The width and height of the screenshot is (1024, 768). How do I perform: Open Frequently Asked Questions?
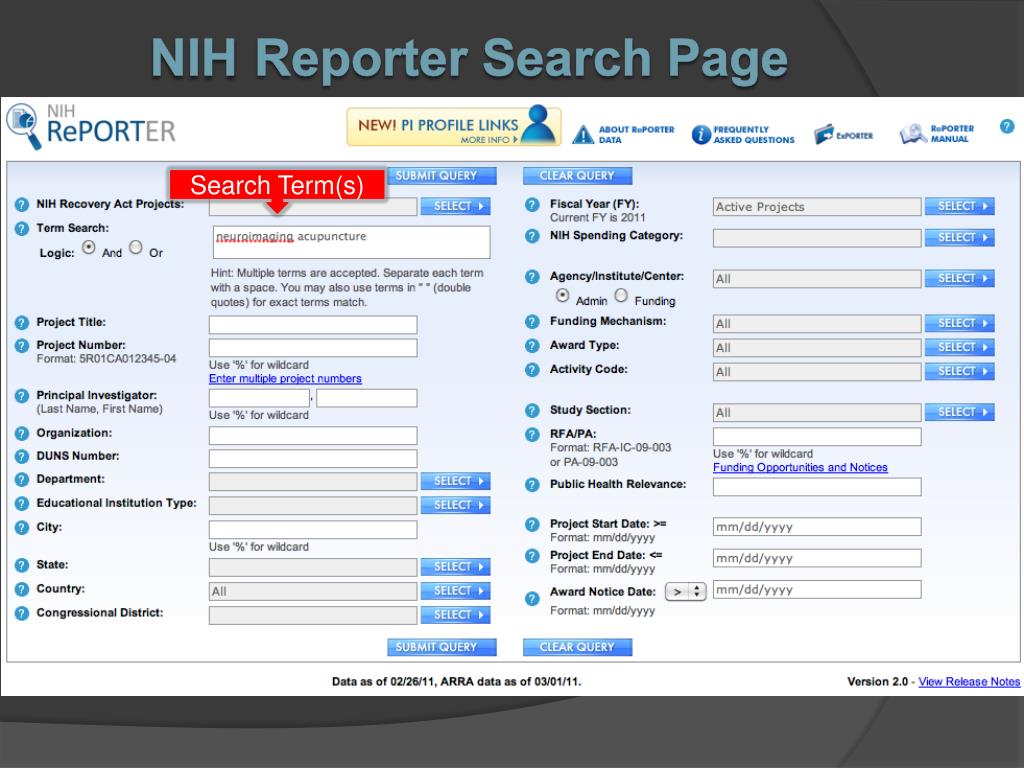click(x=743, y=135)
